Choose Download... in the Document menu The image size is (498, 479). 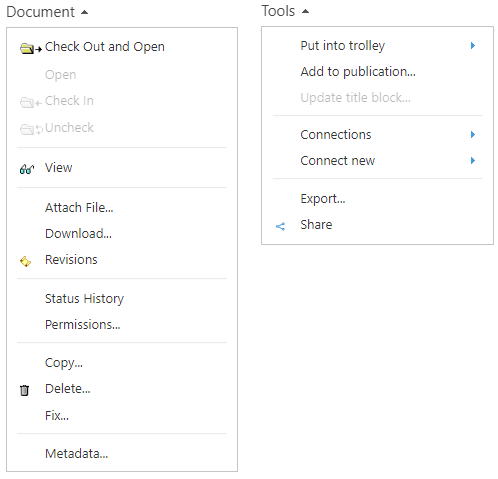78,234
